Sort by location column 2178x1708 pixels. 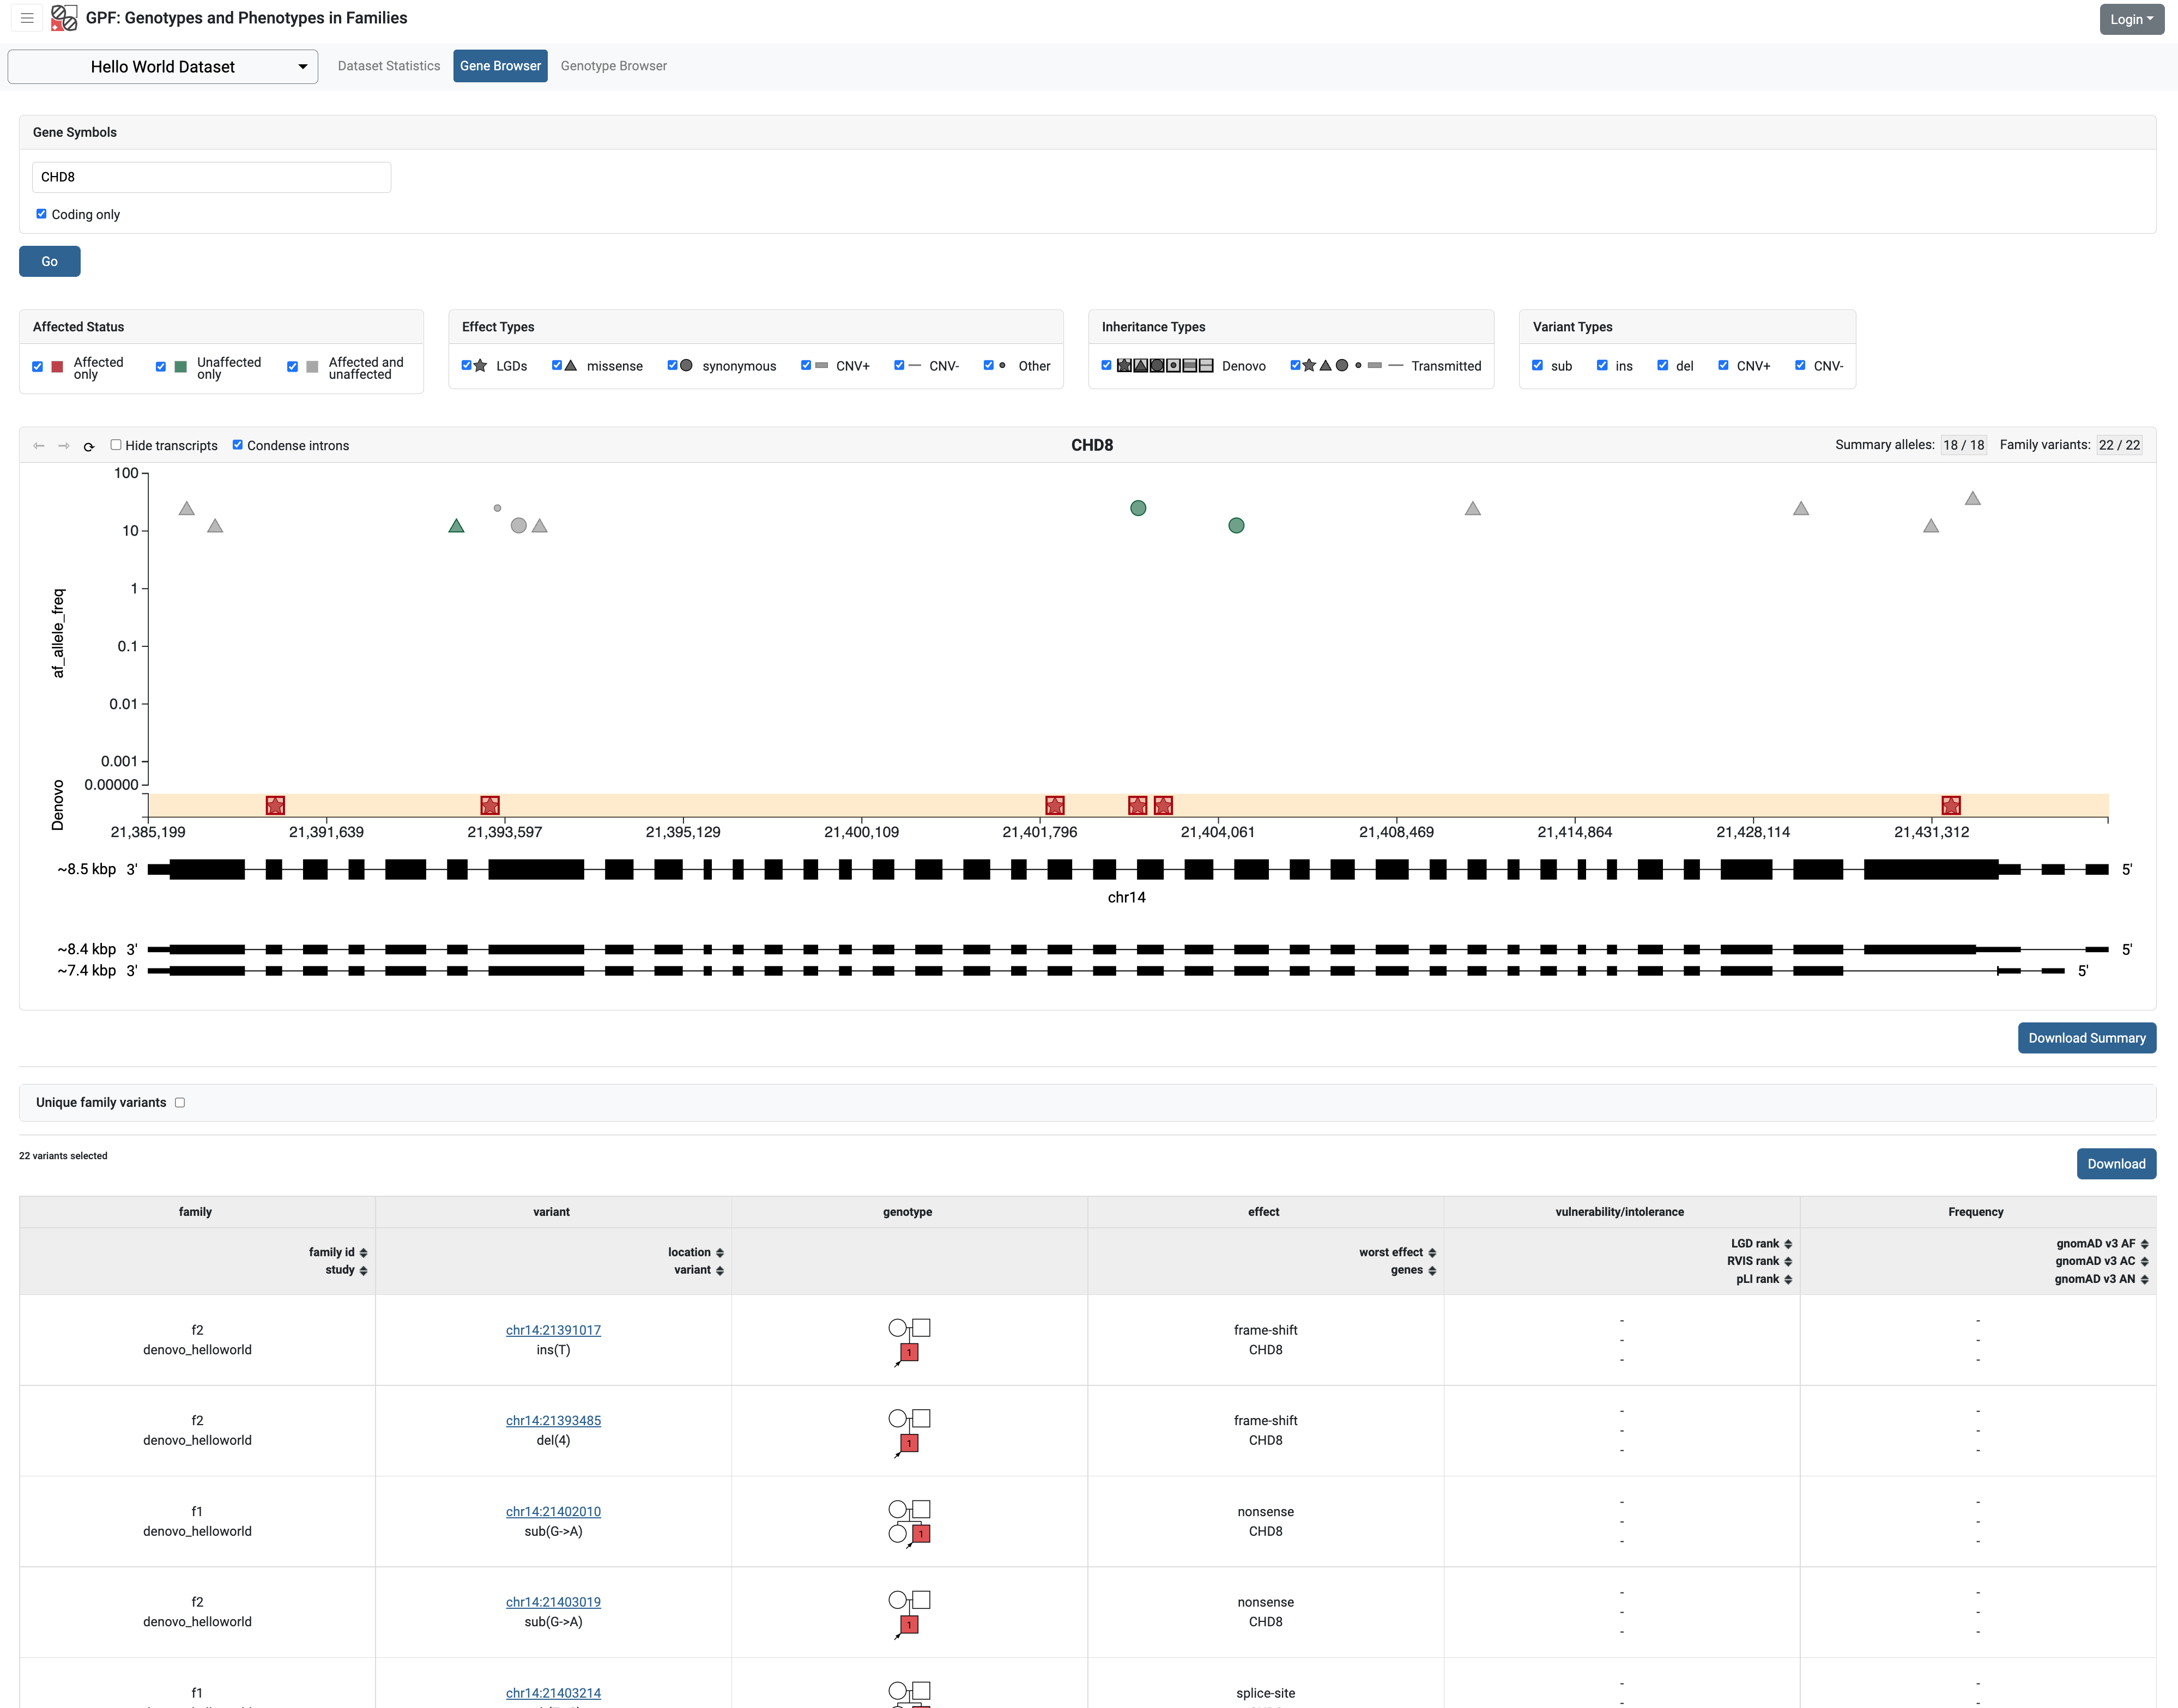pos(720,1253)
